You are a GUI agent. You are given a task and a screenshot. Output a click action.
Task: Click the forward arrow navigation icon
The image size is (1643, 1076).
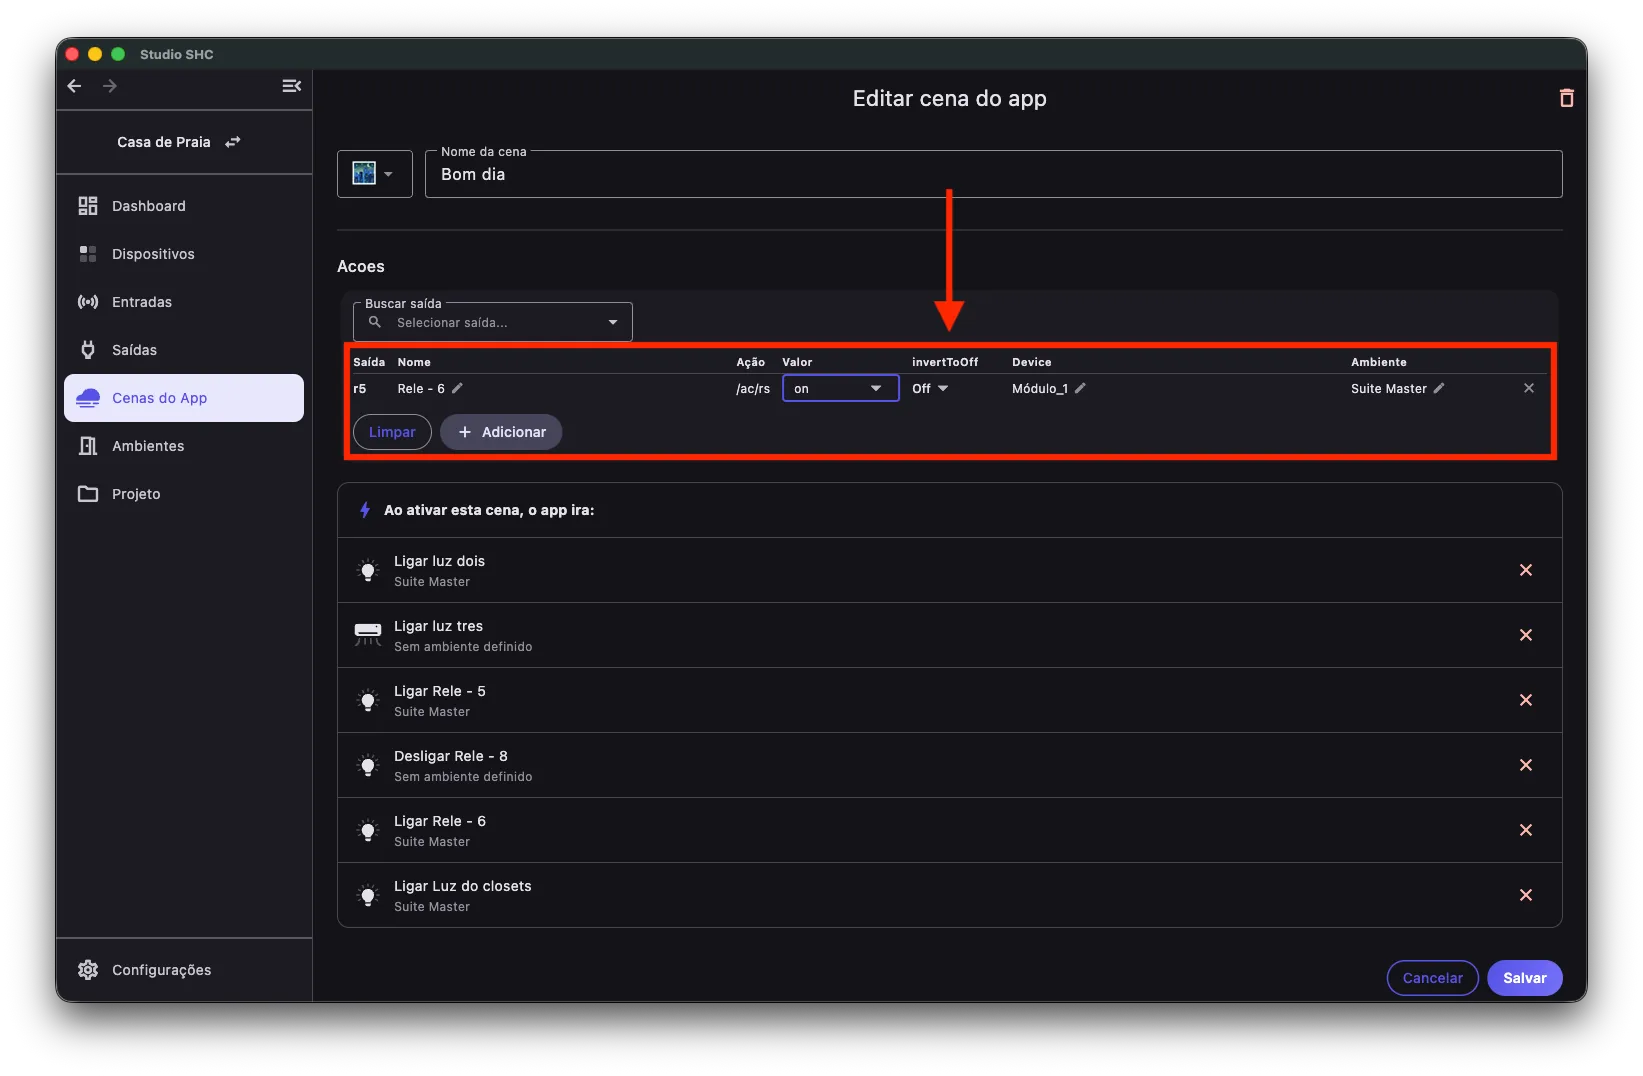(110, 86)
